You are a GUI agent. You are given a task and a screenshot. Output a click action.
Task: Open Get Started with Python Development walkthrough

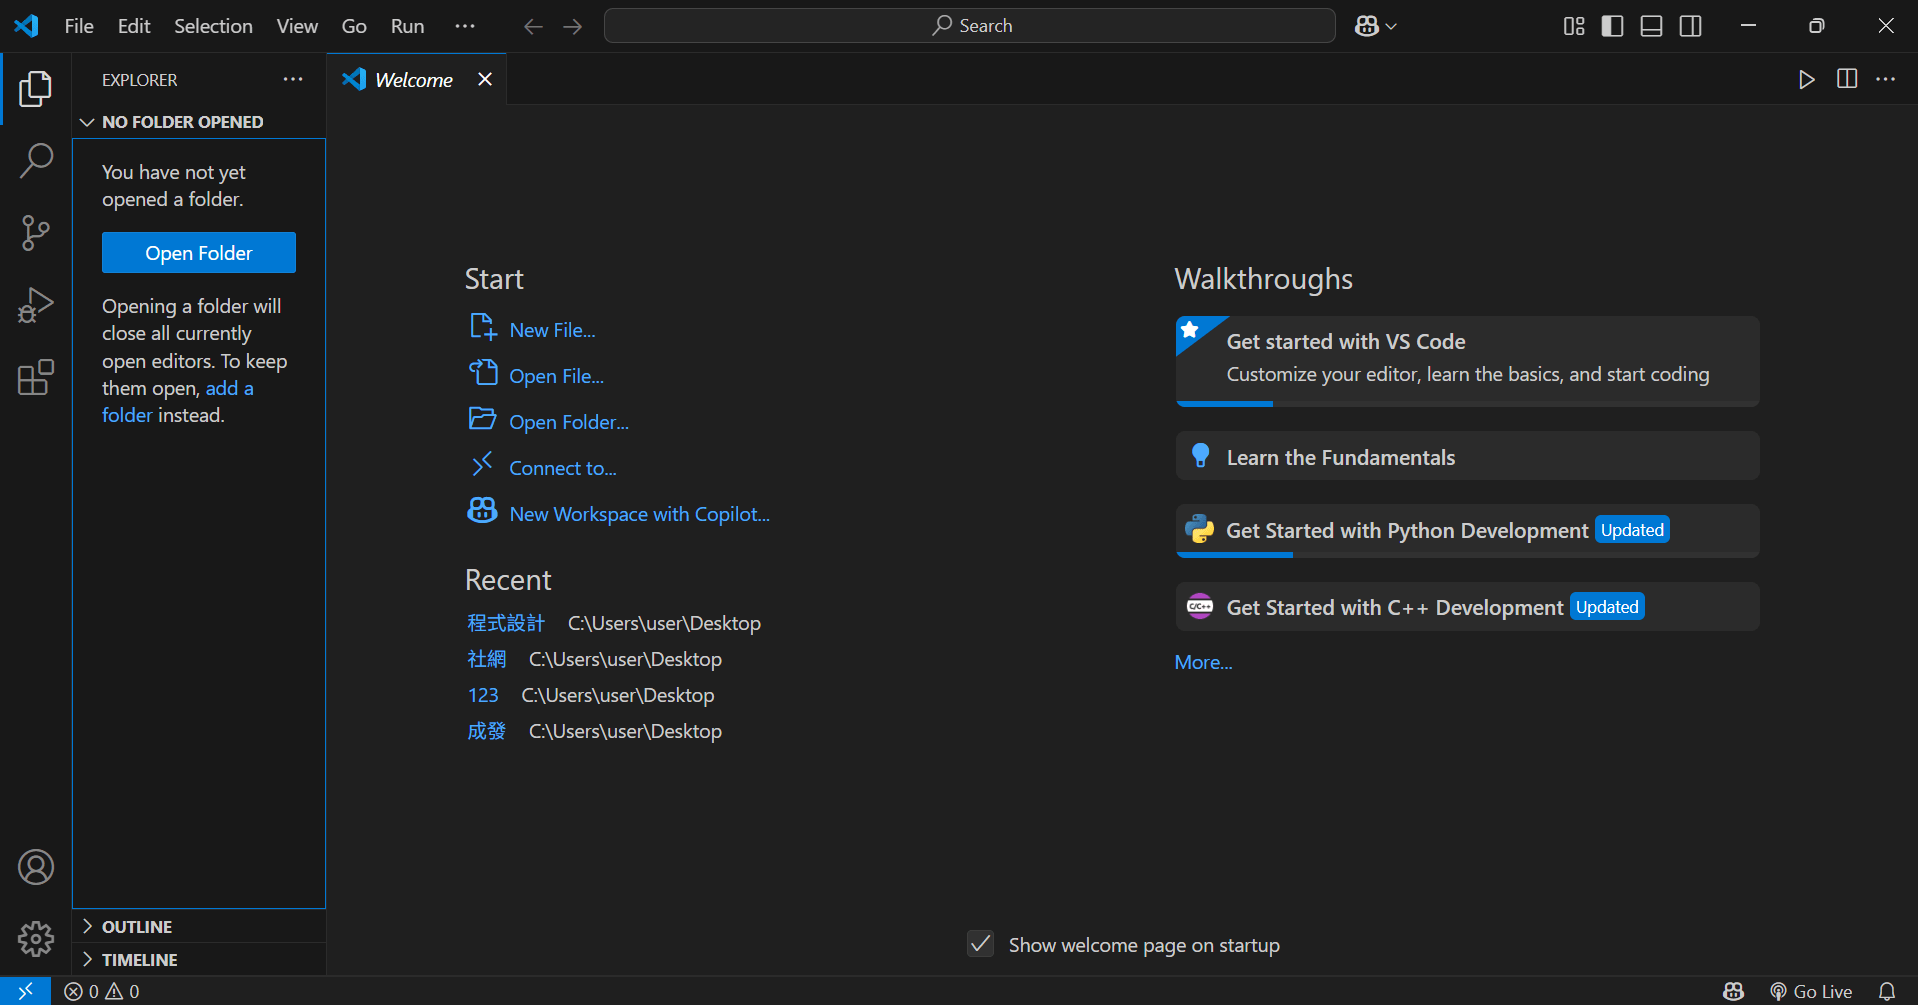coord(1467,531)
